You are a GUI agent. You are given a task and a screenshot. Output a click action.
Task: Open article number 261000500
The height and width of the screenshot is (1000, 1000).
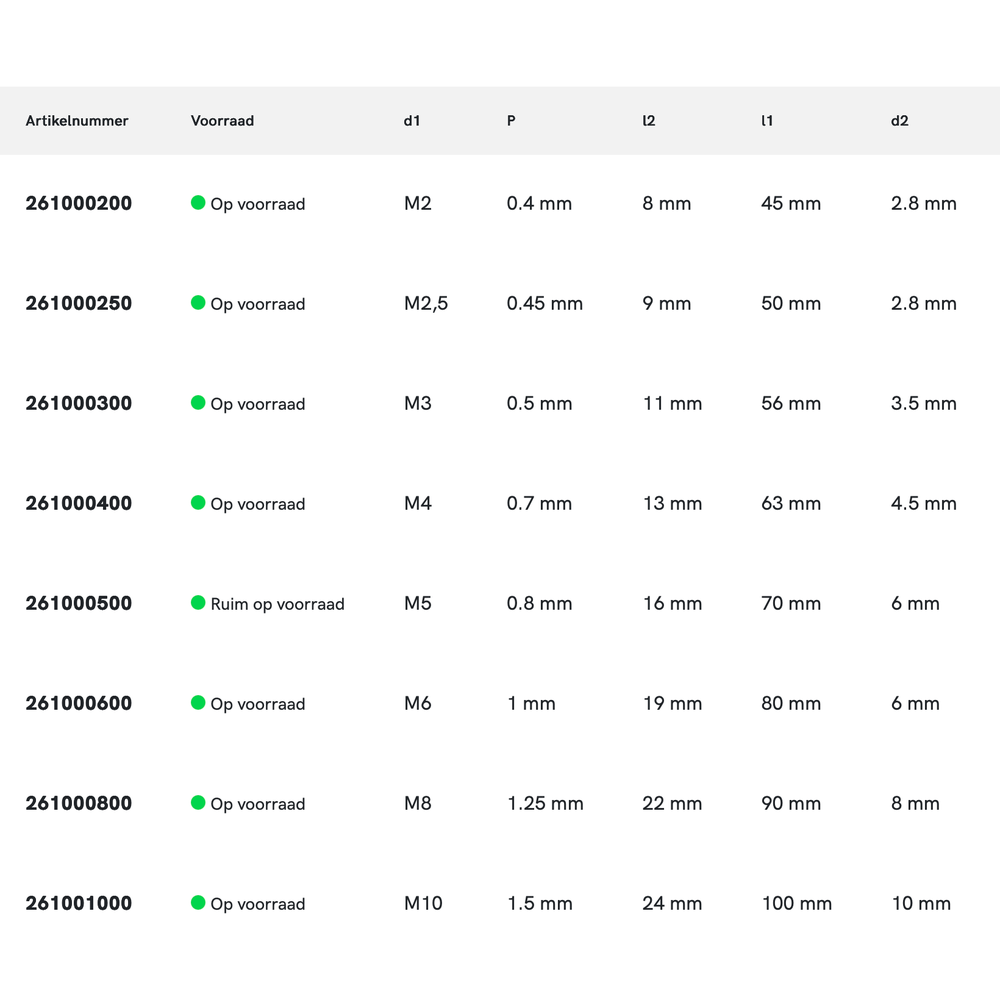point(78,603)
